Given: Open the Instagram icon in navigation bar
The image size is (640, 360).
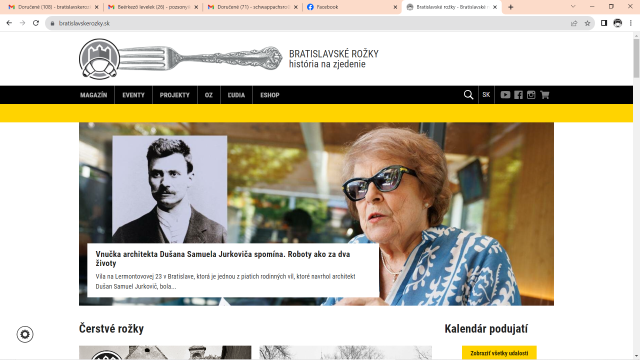Looking at the screenshot, I should point(531,95).
